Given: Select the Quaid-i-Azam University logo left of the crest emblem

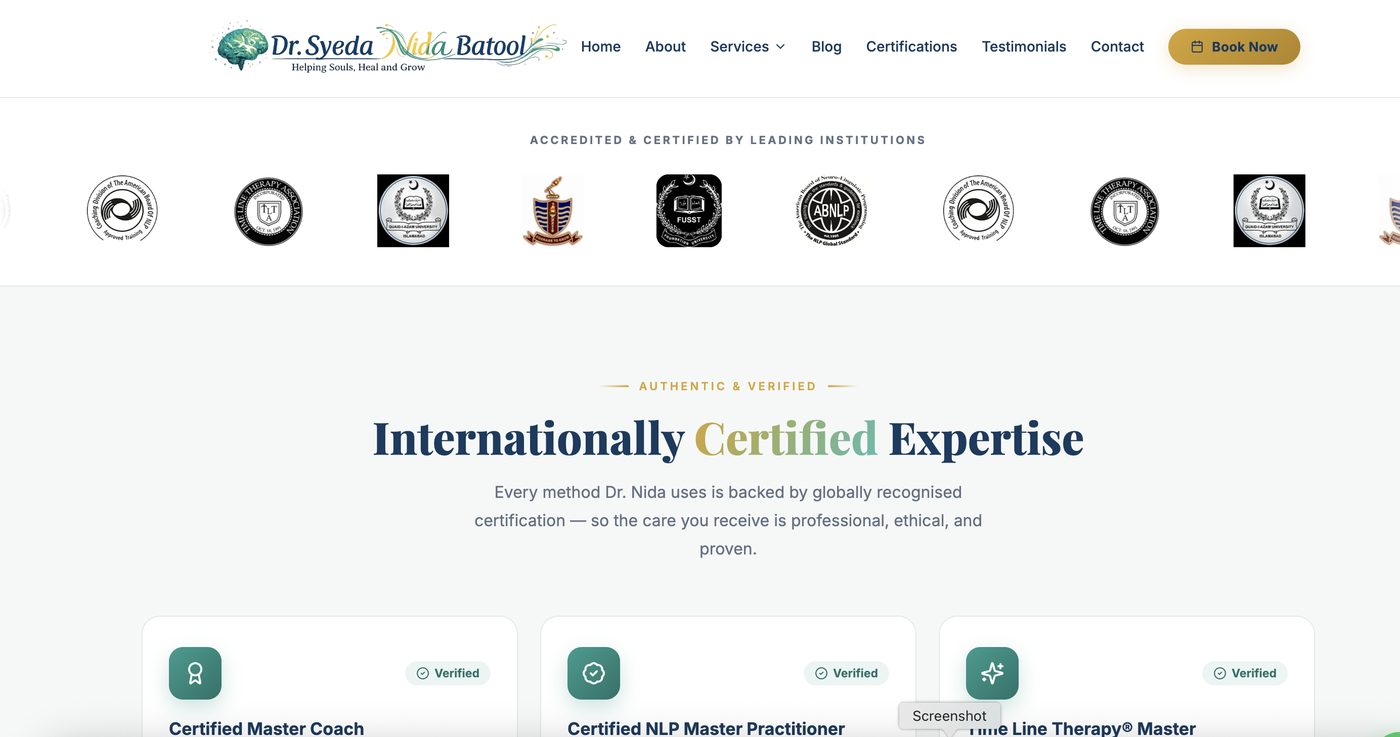Looking at the screenshot, I should pos(413,211).
